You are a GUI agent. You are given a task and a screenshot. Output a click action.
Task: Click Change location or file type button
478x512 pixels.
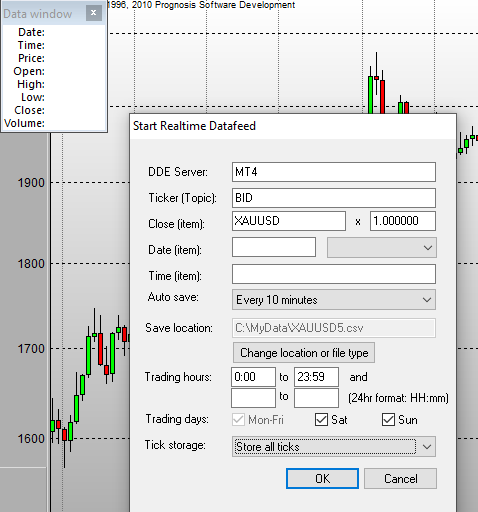(x=304, y=353)
